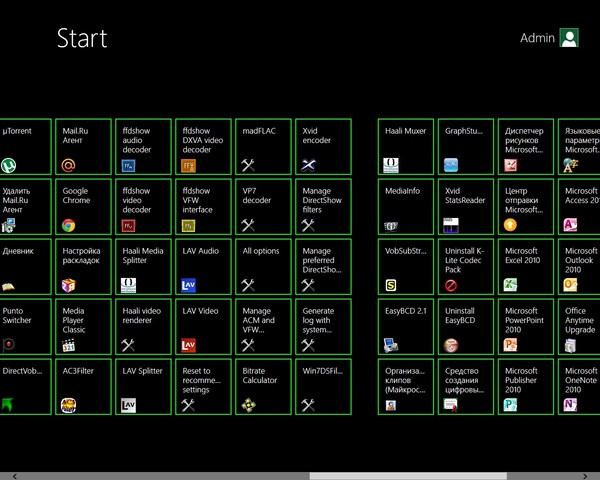Open Удалить Mail.Ru Агент tile

pyautogui.click(x=25, y=207)
